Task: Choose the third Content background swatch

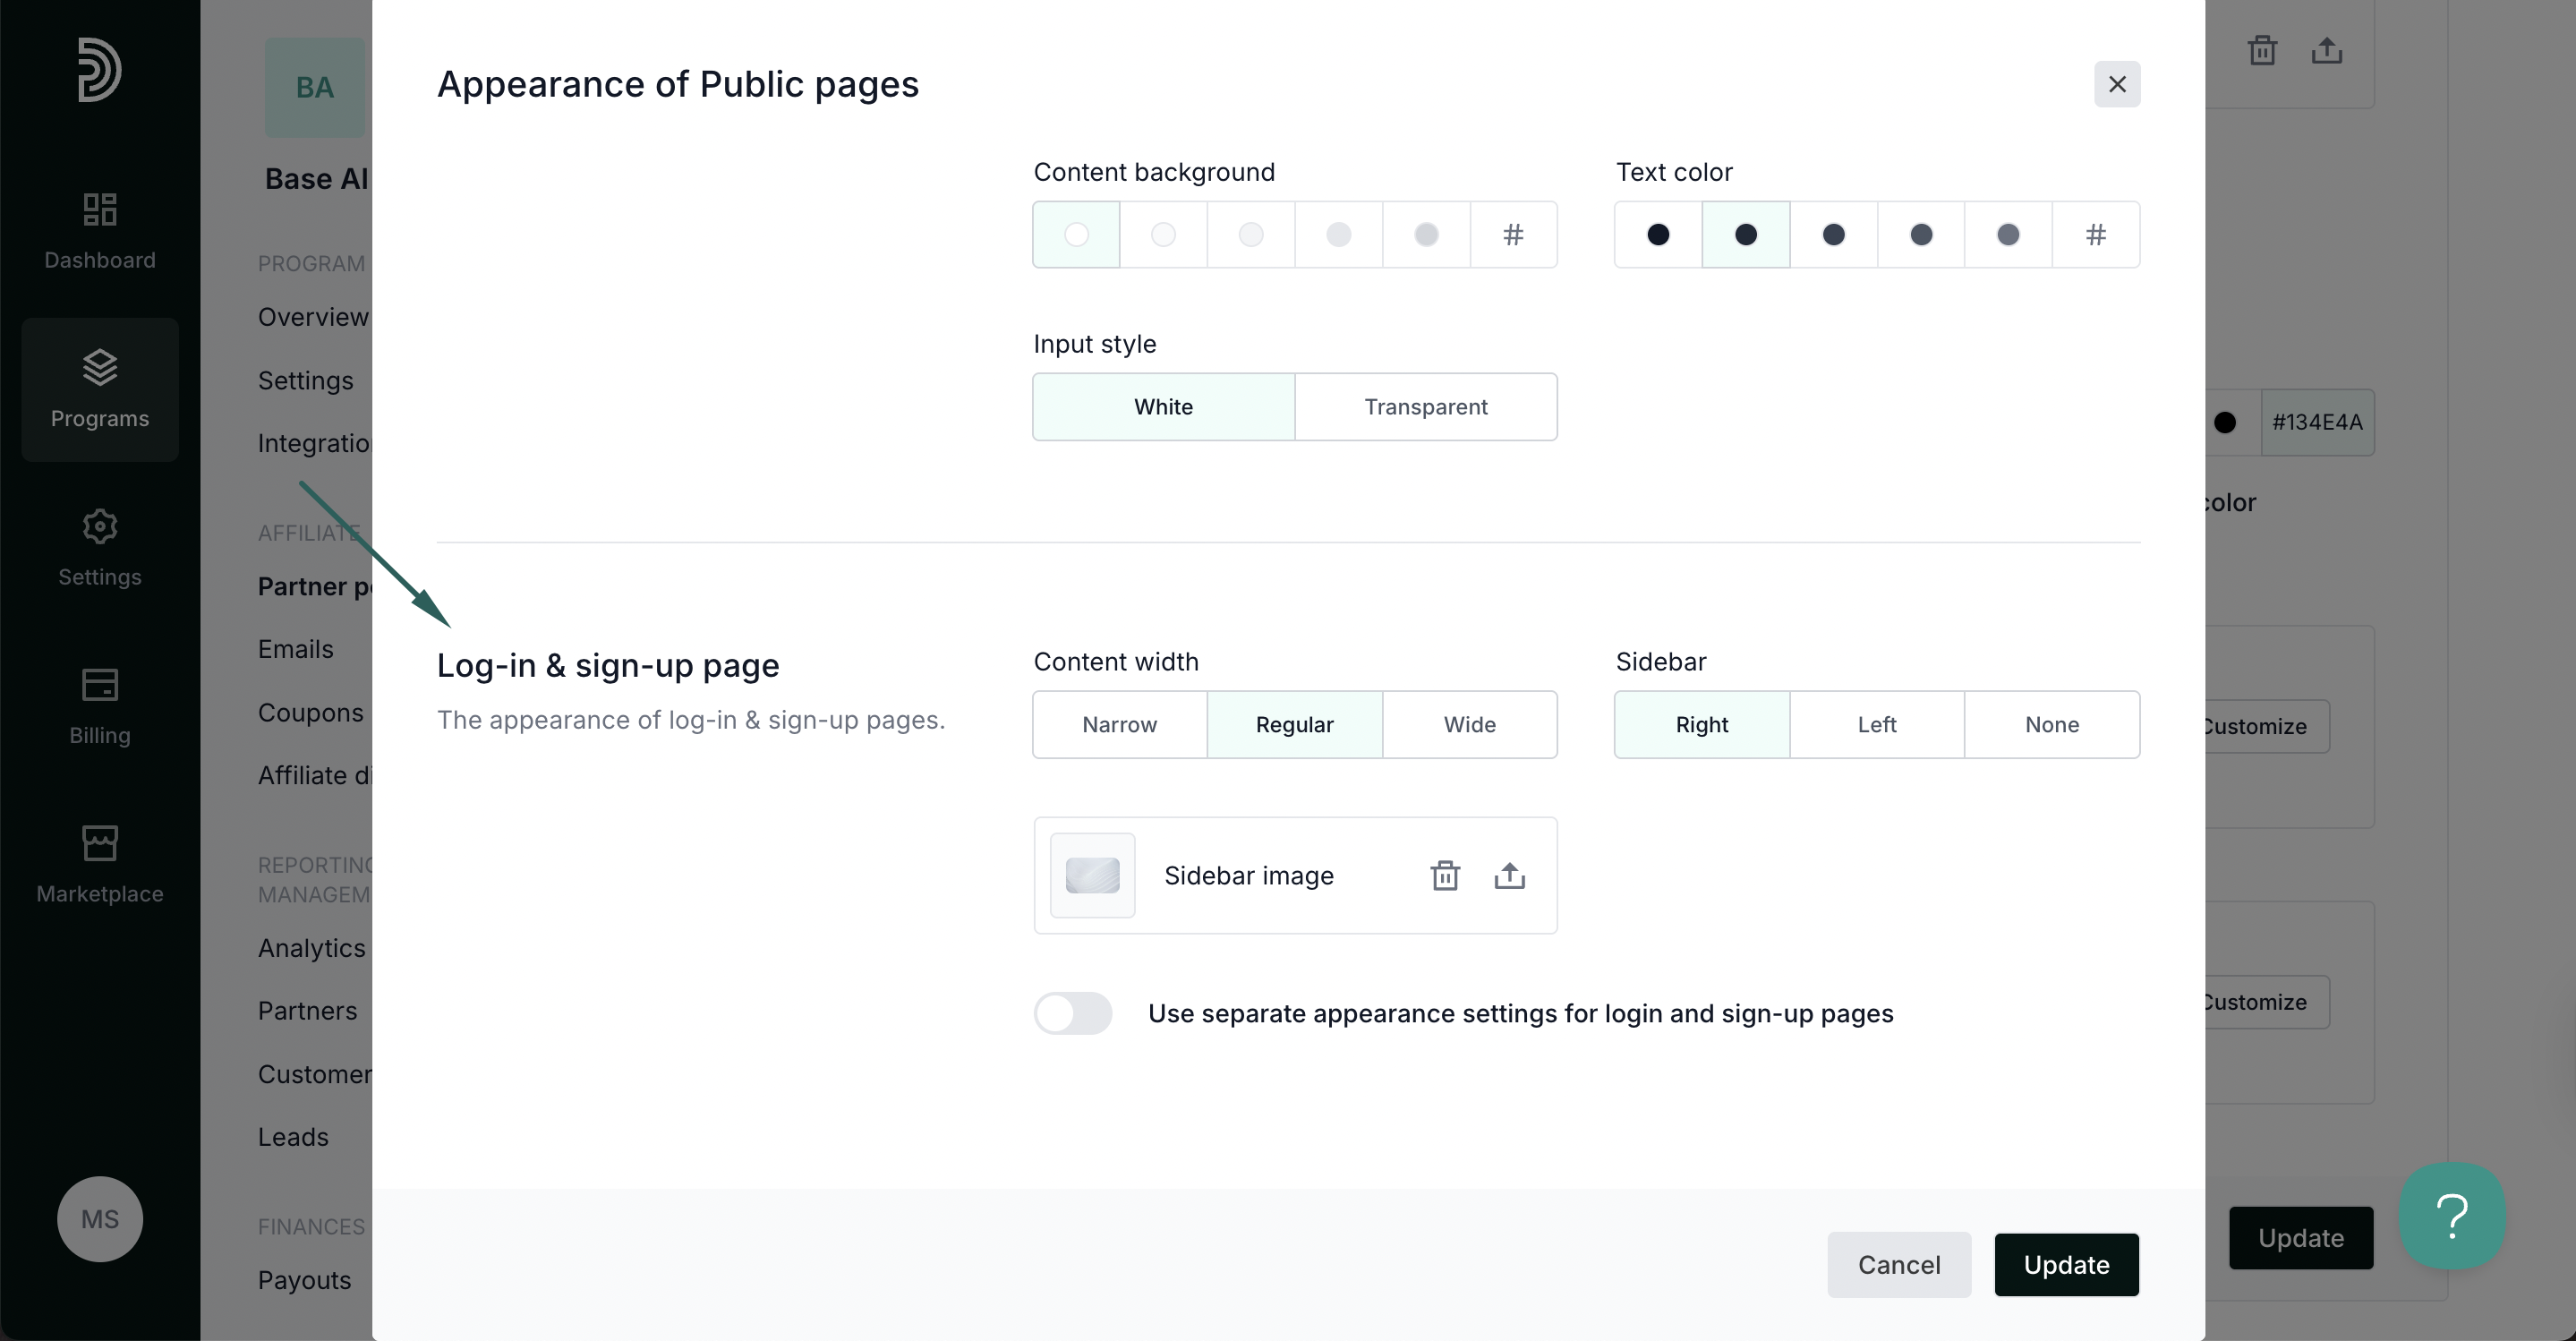Action: pyautogui.click(x=1250, y=235)
